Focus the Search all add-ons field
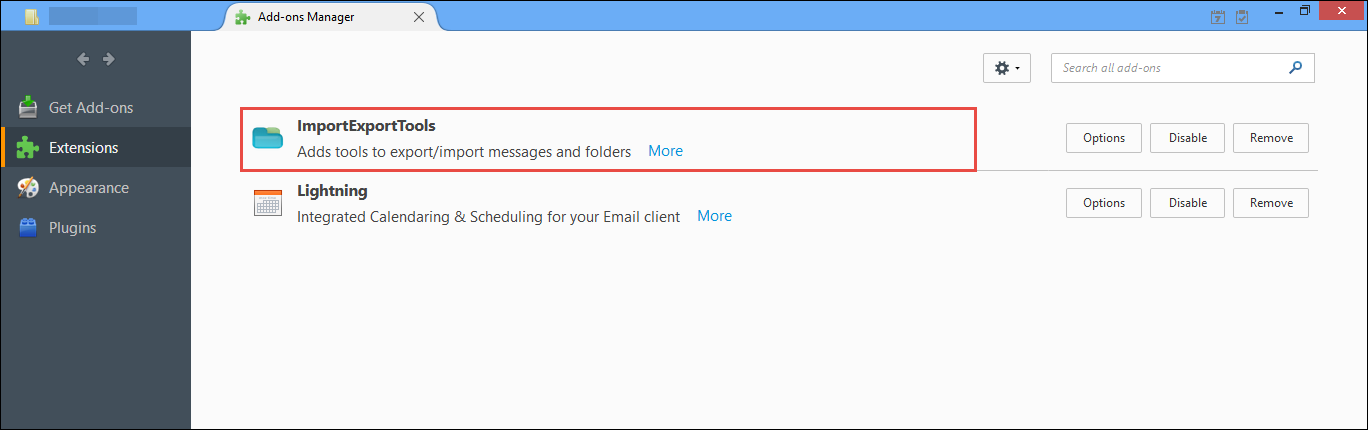Viewport: 1368px width, 430px height. [1170, 68]
